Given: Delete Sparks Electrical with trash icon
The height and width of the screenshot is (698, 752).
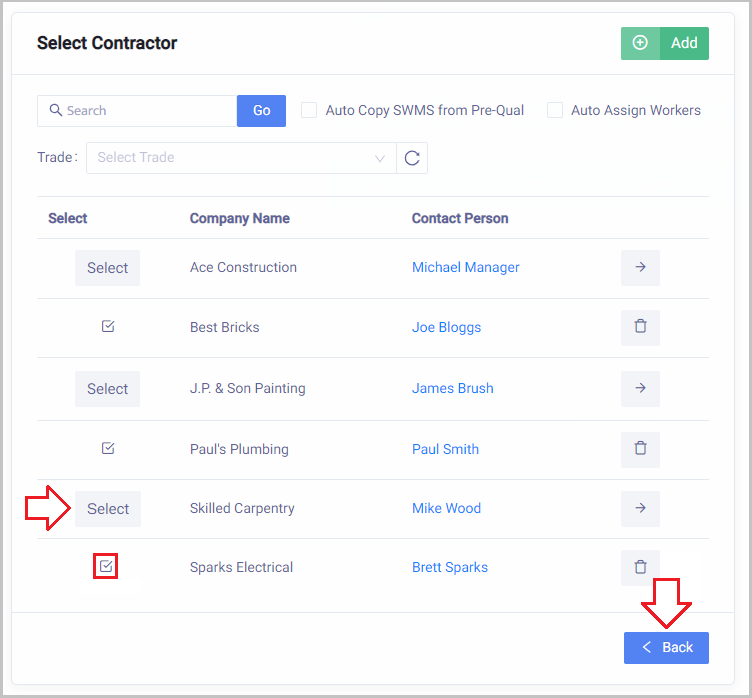Looking at the screenshot, I should pos(640,567).
